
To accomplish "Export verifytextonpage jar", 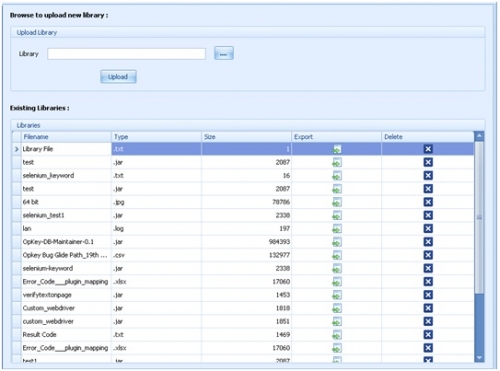I will click(337, 295).
